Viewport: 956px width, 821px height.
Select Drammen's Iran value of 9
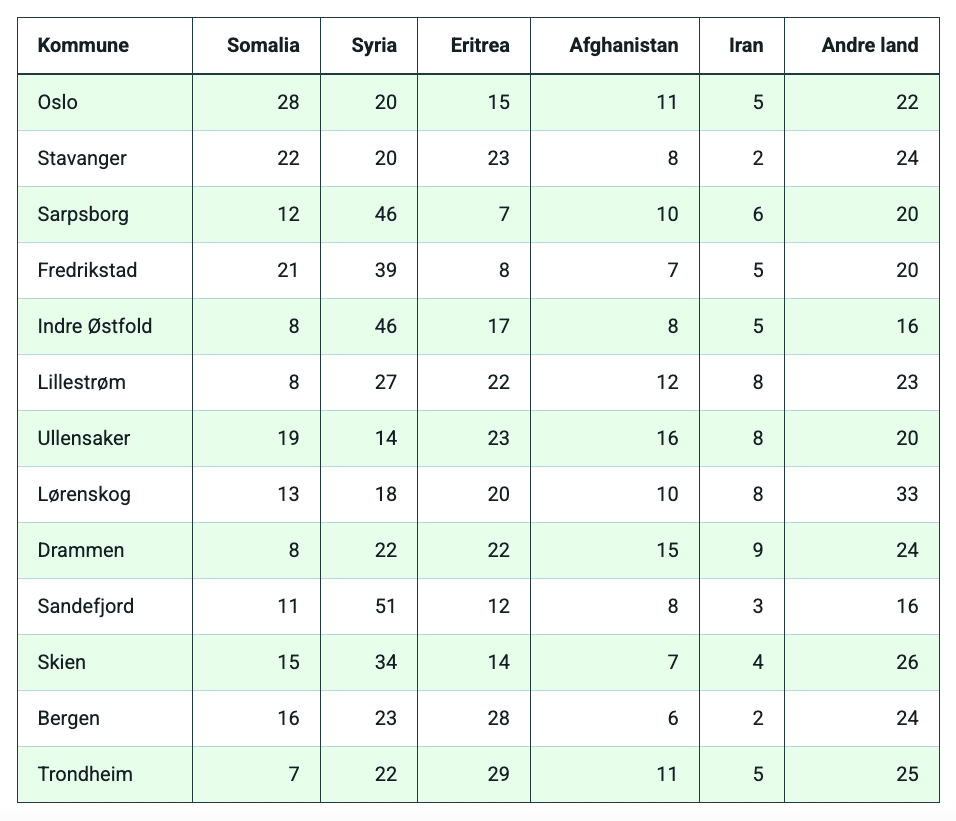757,550
